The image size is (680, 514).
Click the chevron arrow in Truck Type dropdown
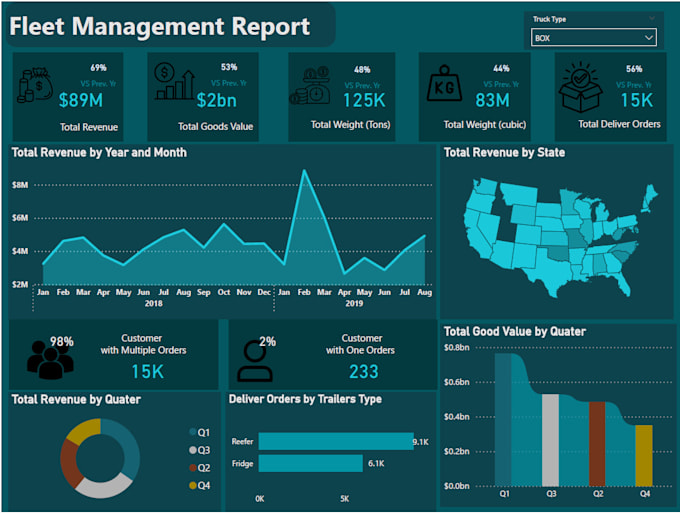[648, 38]
